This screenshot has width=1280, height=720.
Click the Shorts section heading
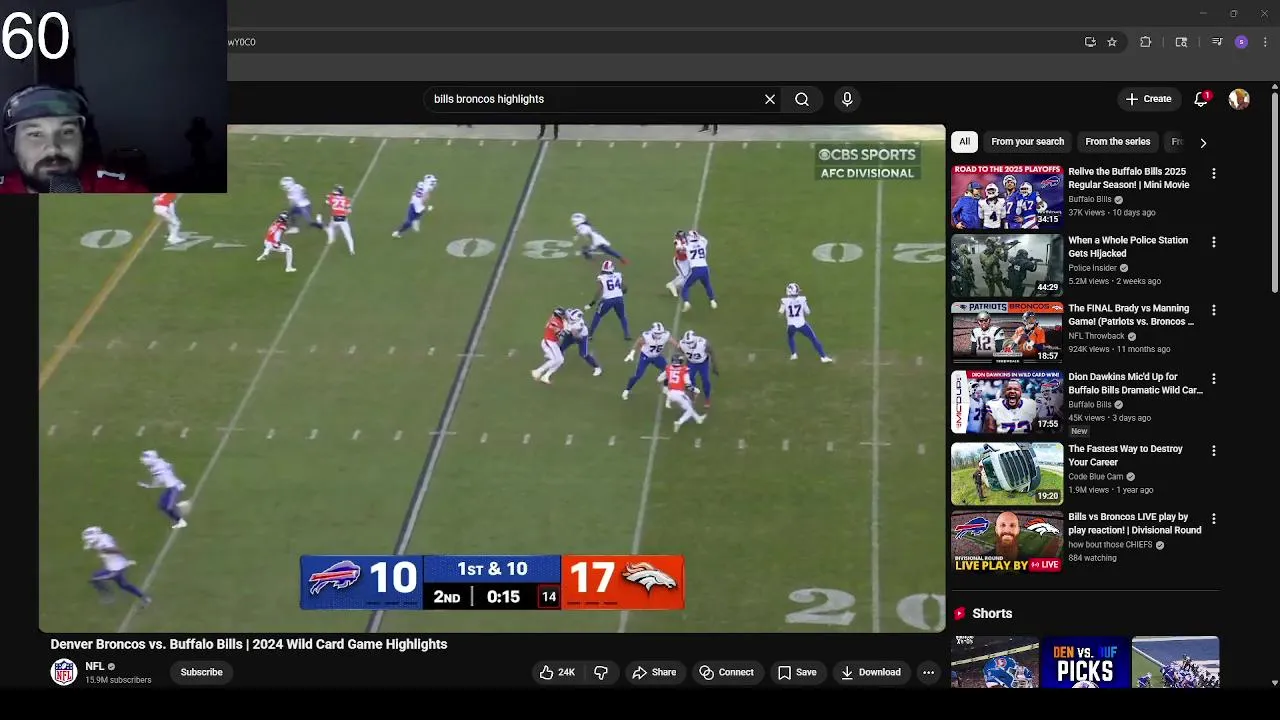click(992, 613)
